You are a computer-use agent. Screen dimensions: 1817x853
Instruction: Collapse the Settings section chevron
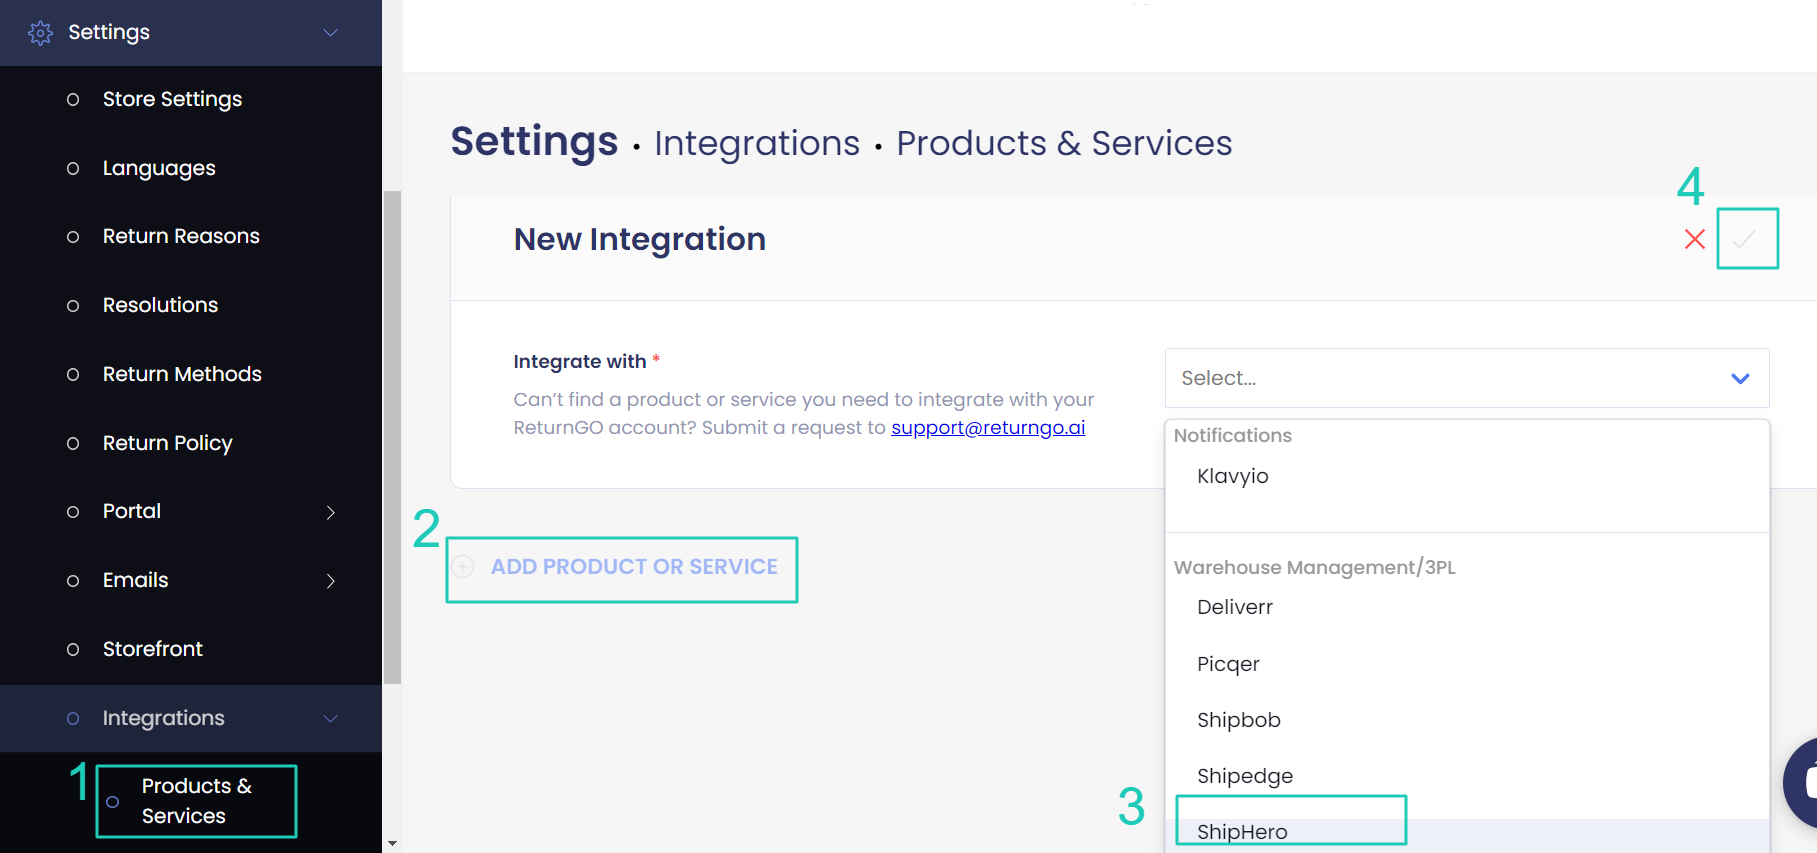click(x=331, y=33)
